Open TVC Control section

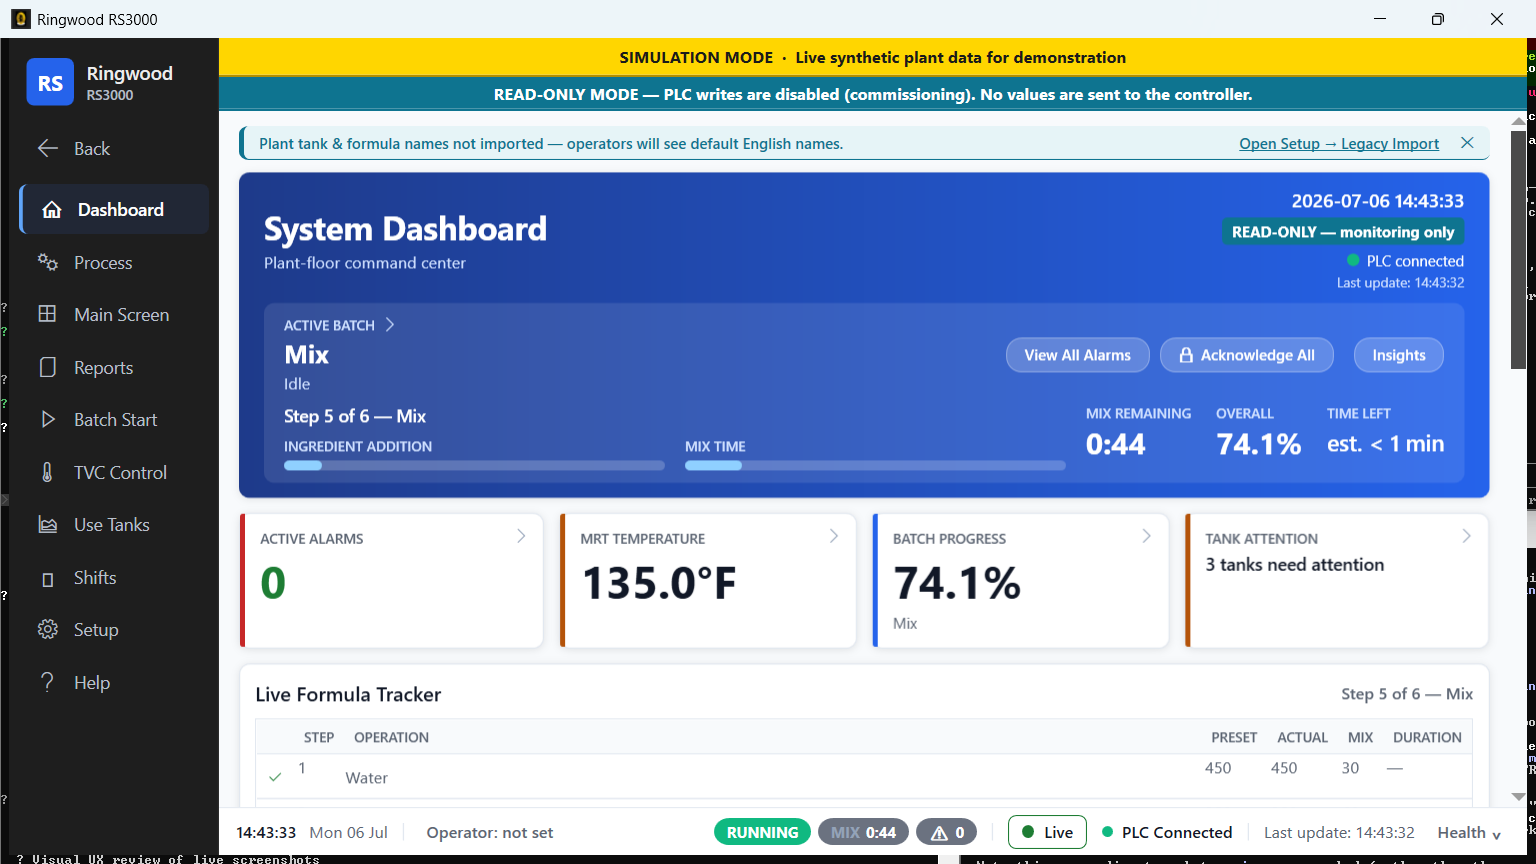pyautogui.click(x=114, y=472)
